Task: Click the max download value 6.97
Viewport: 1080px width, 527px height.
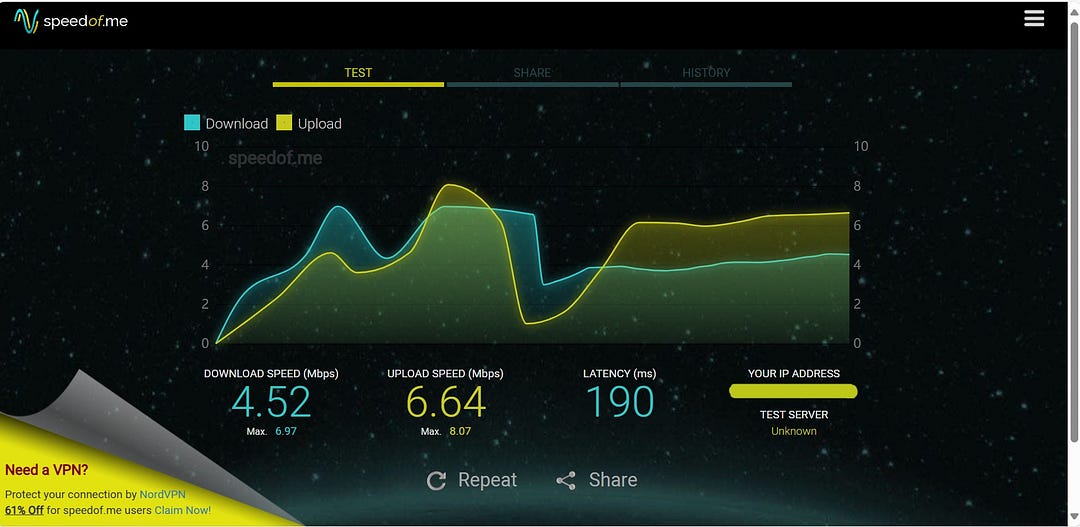Action: [285, 431]
